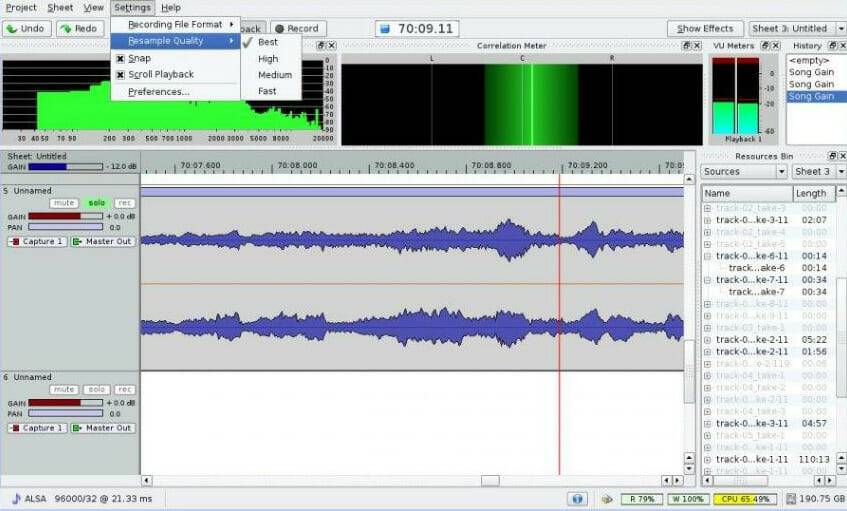Disable solo on track 5

point(96,203)
